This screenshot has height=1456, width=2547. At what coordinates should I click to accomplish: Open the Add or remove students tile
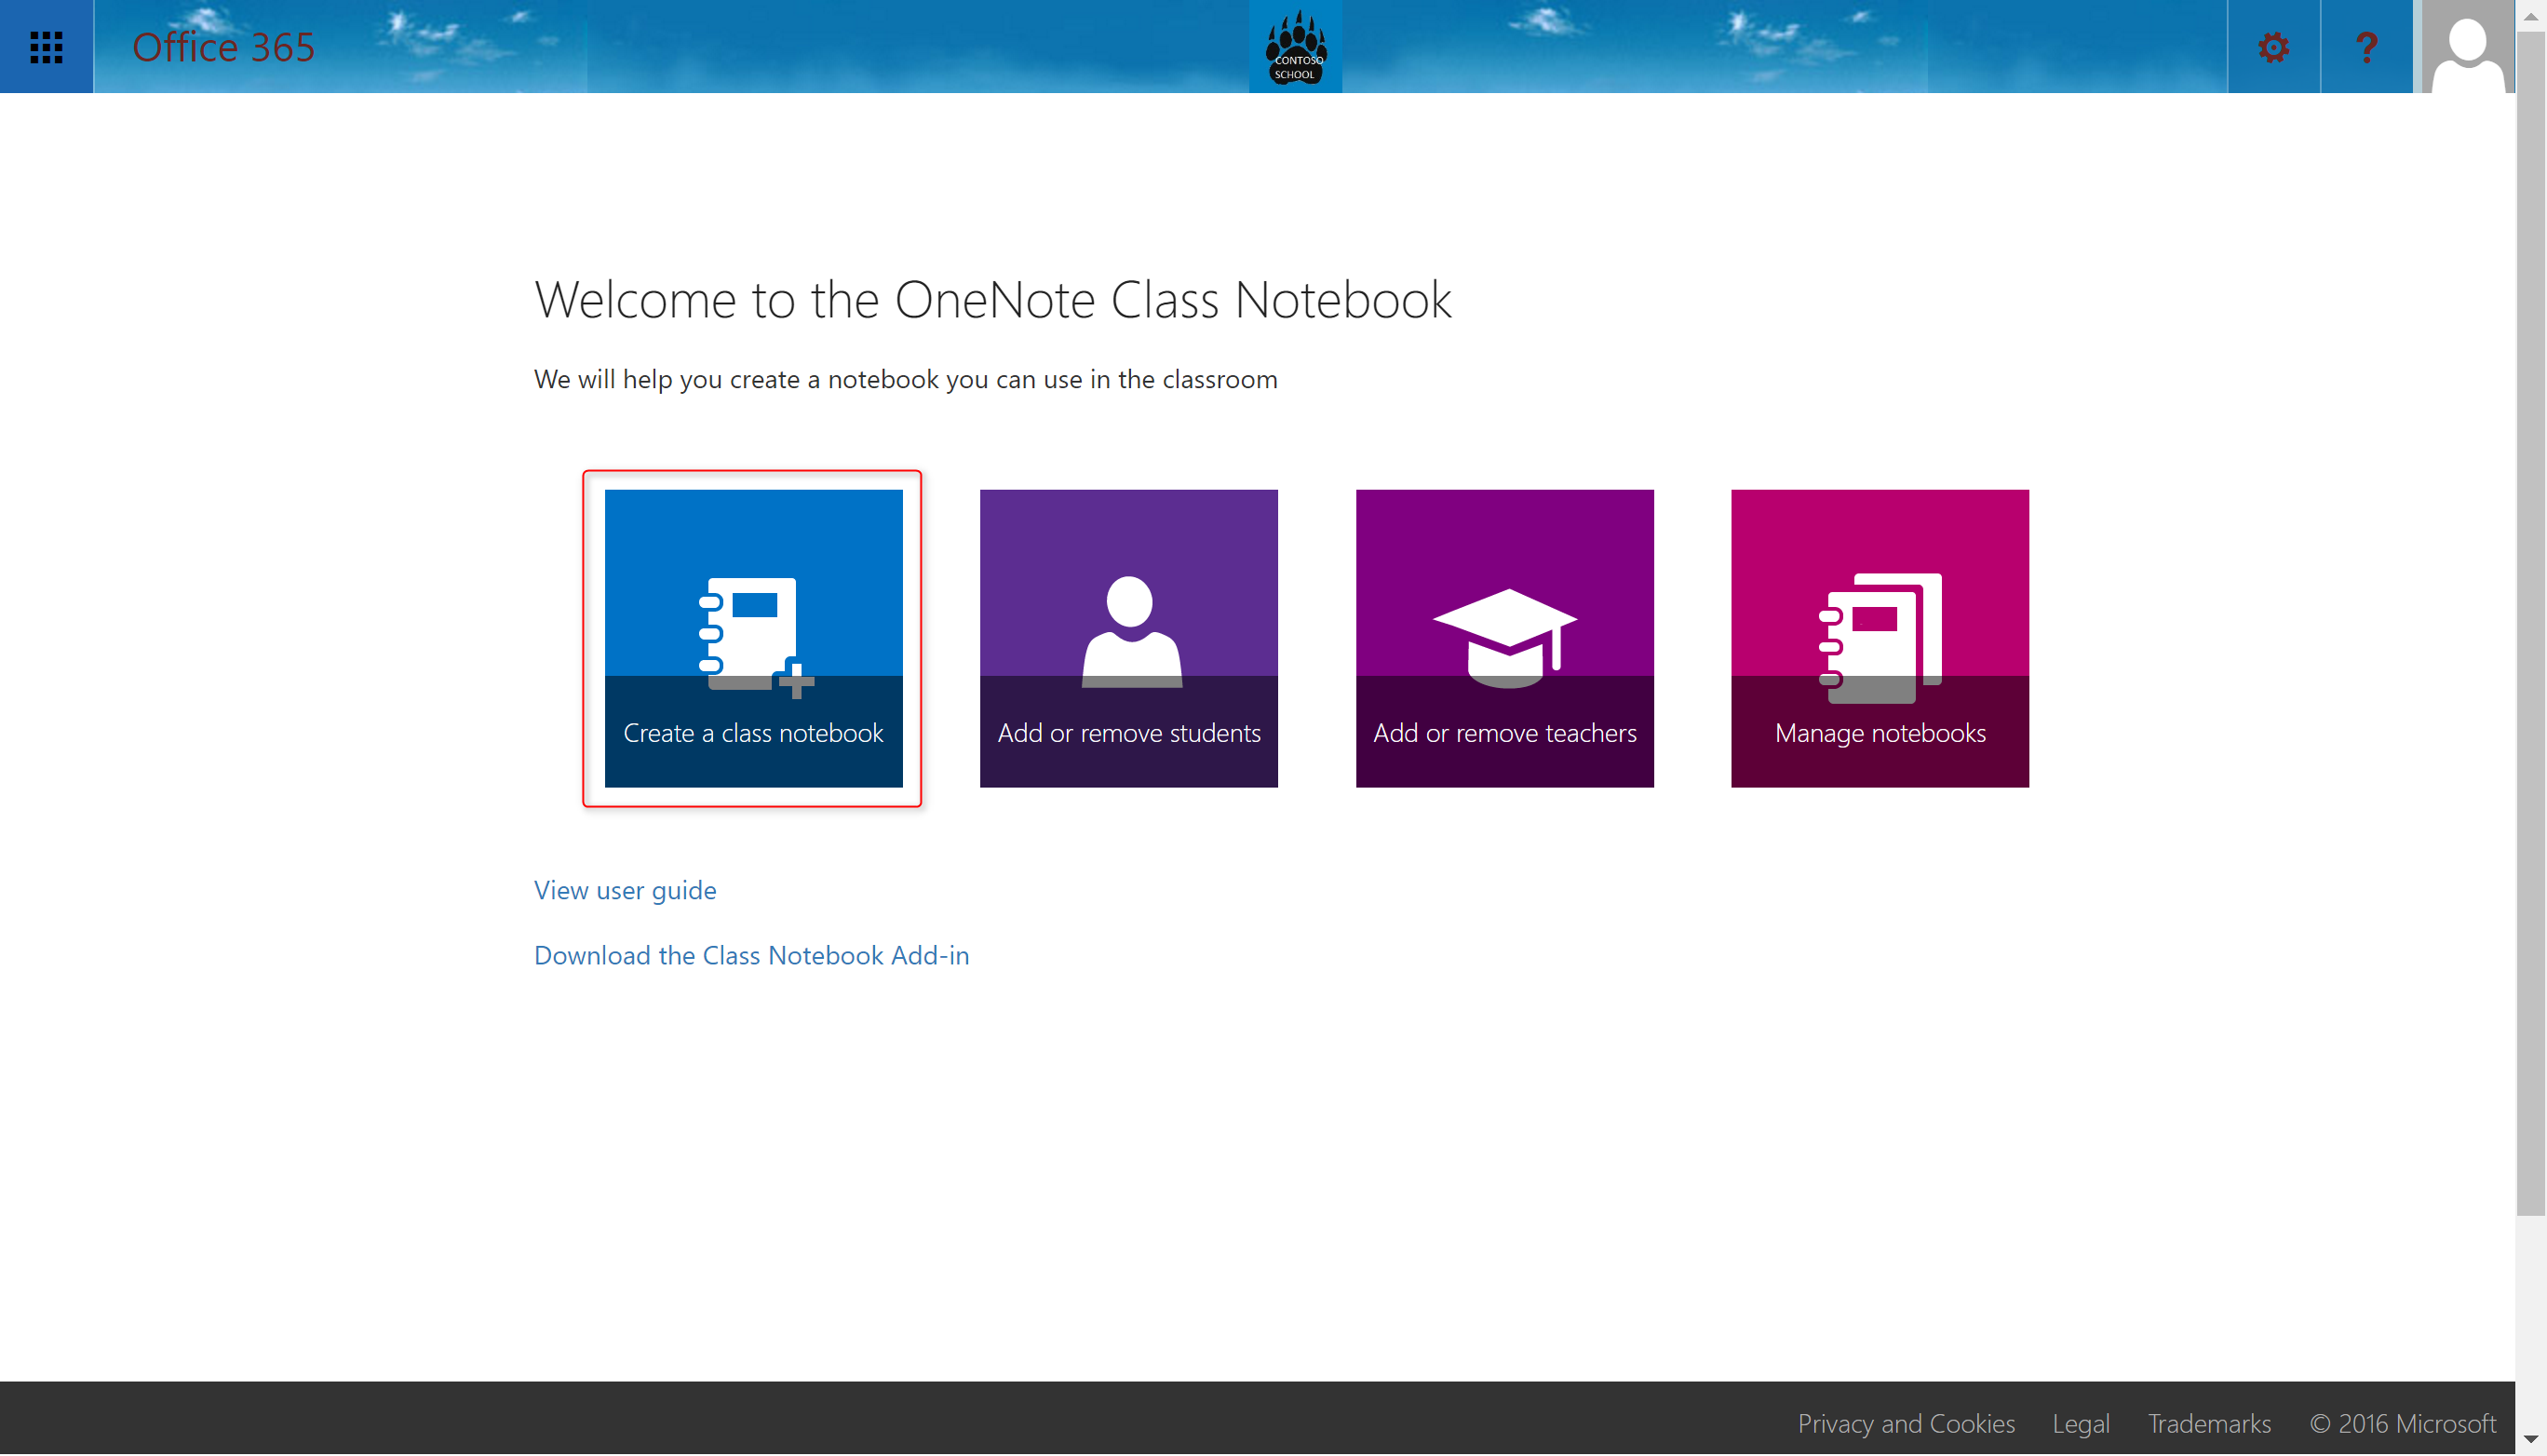(1128, 638)
